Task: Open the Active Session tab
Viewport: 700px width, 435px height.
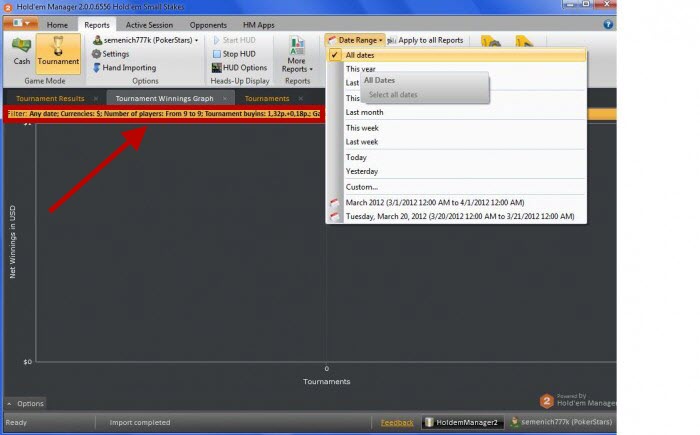Action: (x=149, y=25)
